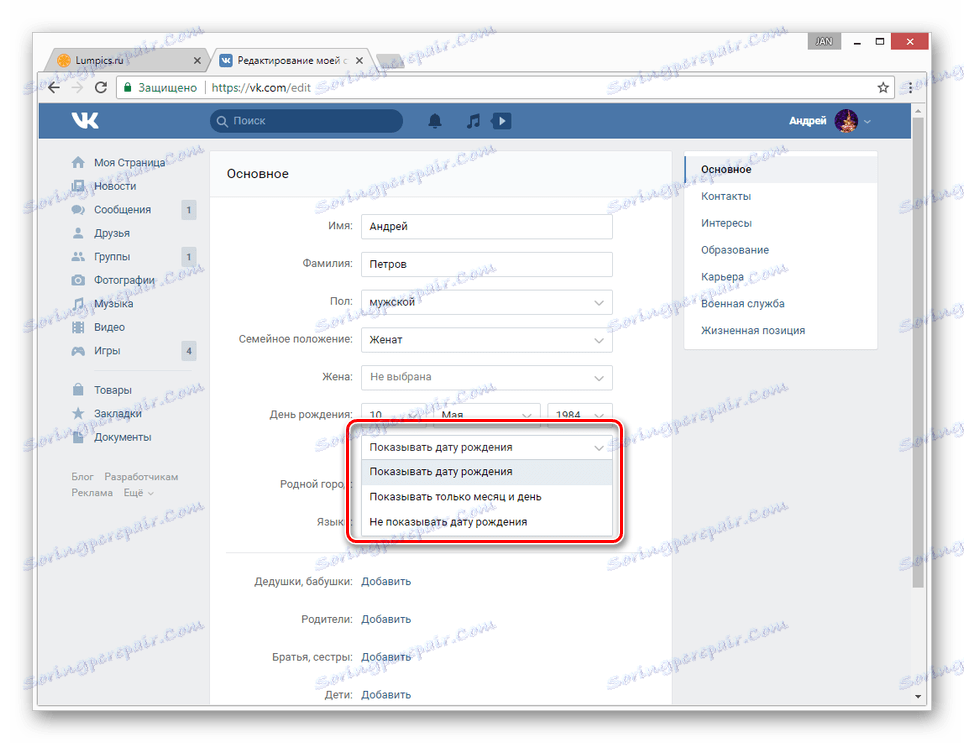Switch to Карьера section
Viewport: 964px width, 743px height.
pyautogui.click(x=781, y=277)
